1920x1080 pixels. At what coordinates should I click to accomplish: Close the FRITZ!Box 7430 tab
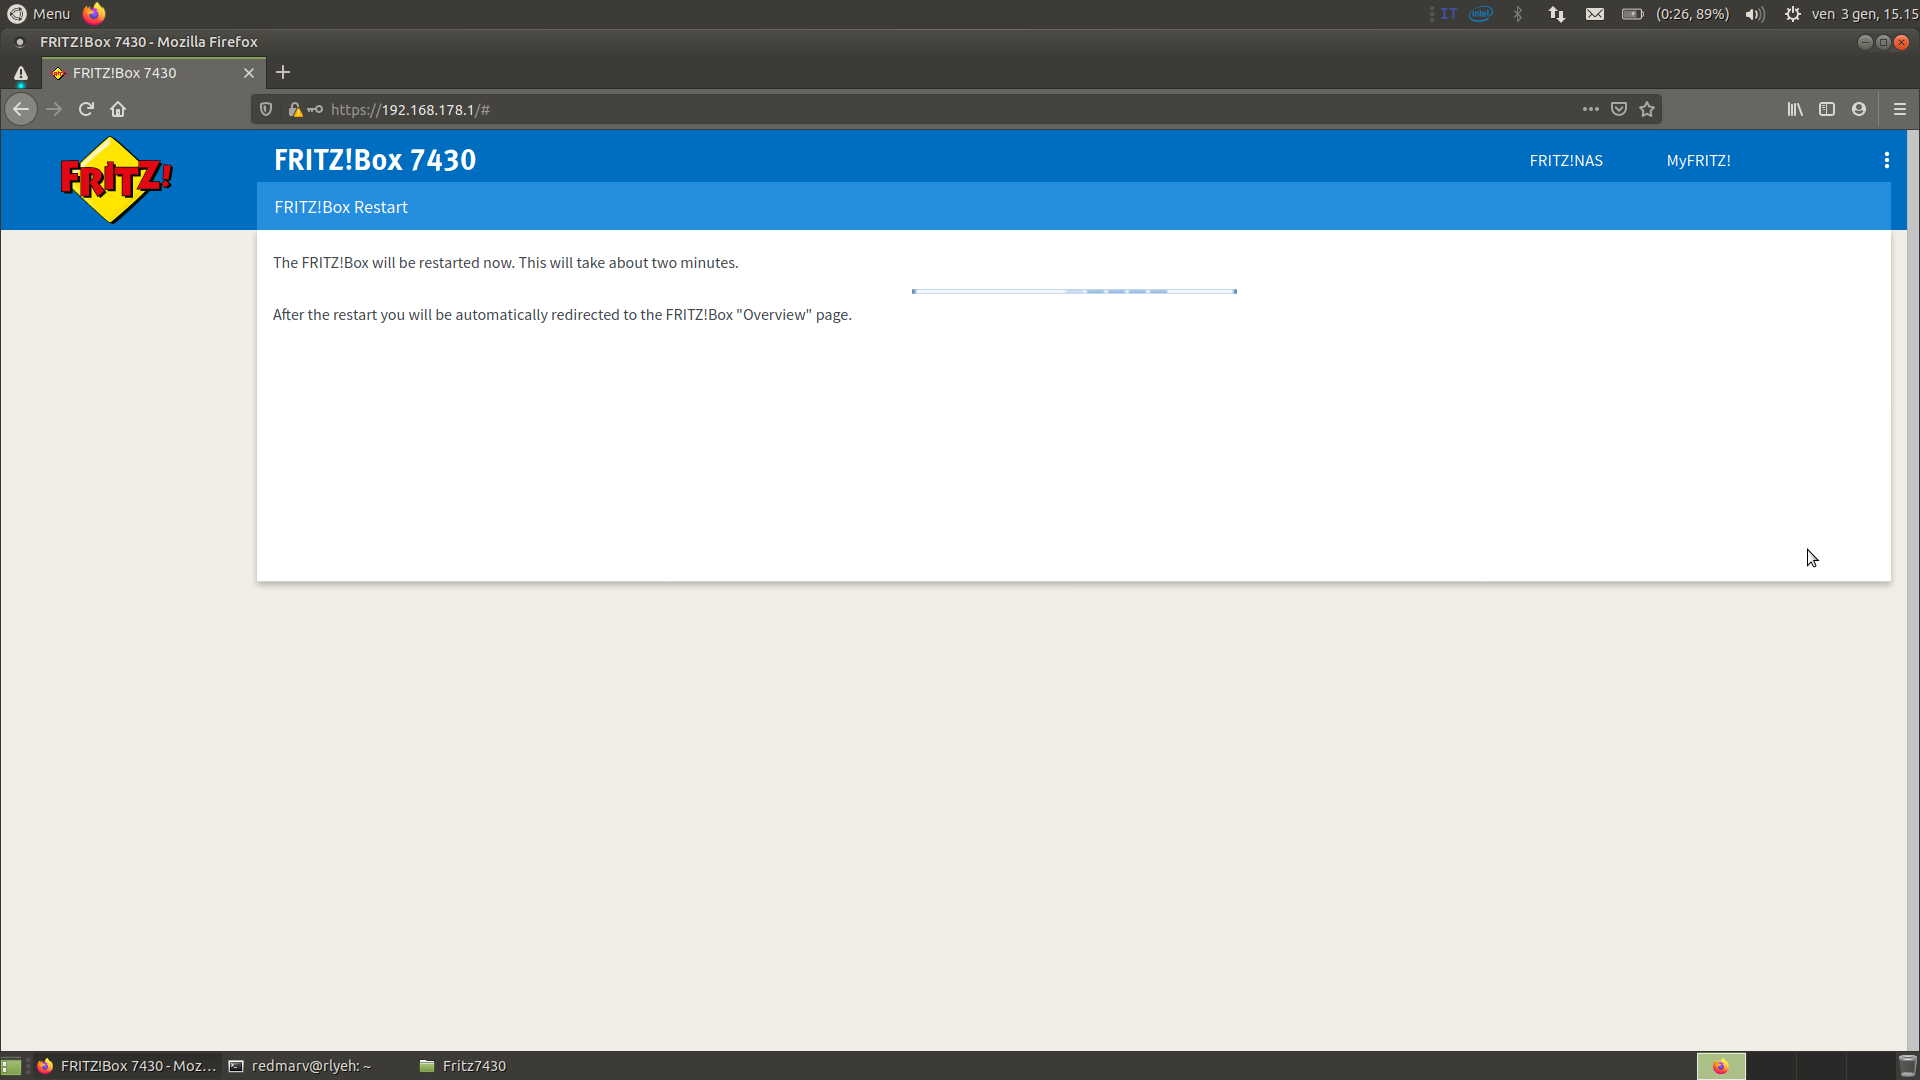pos(249,73)
